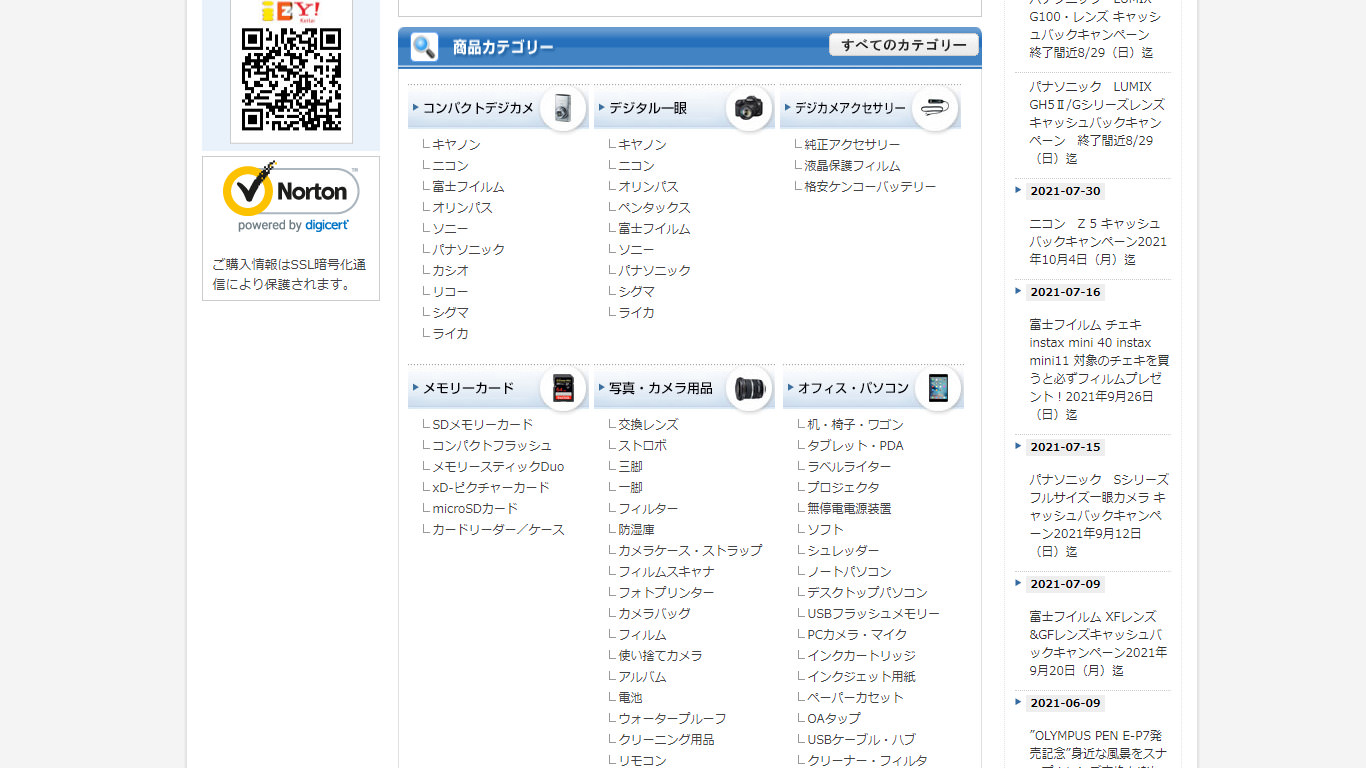Viewport: 1366px width, 768px height.
Task: Open ウォータープルーフ link
Action: (672, 719)
